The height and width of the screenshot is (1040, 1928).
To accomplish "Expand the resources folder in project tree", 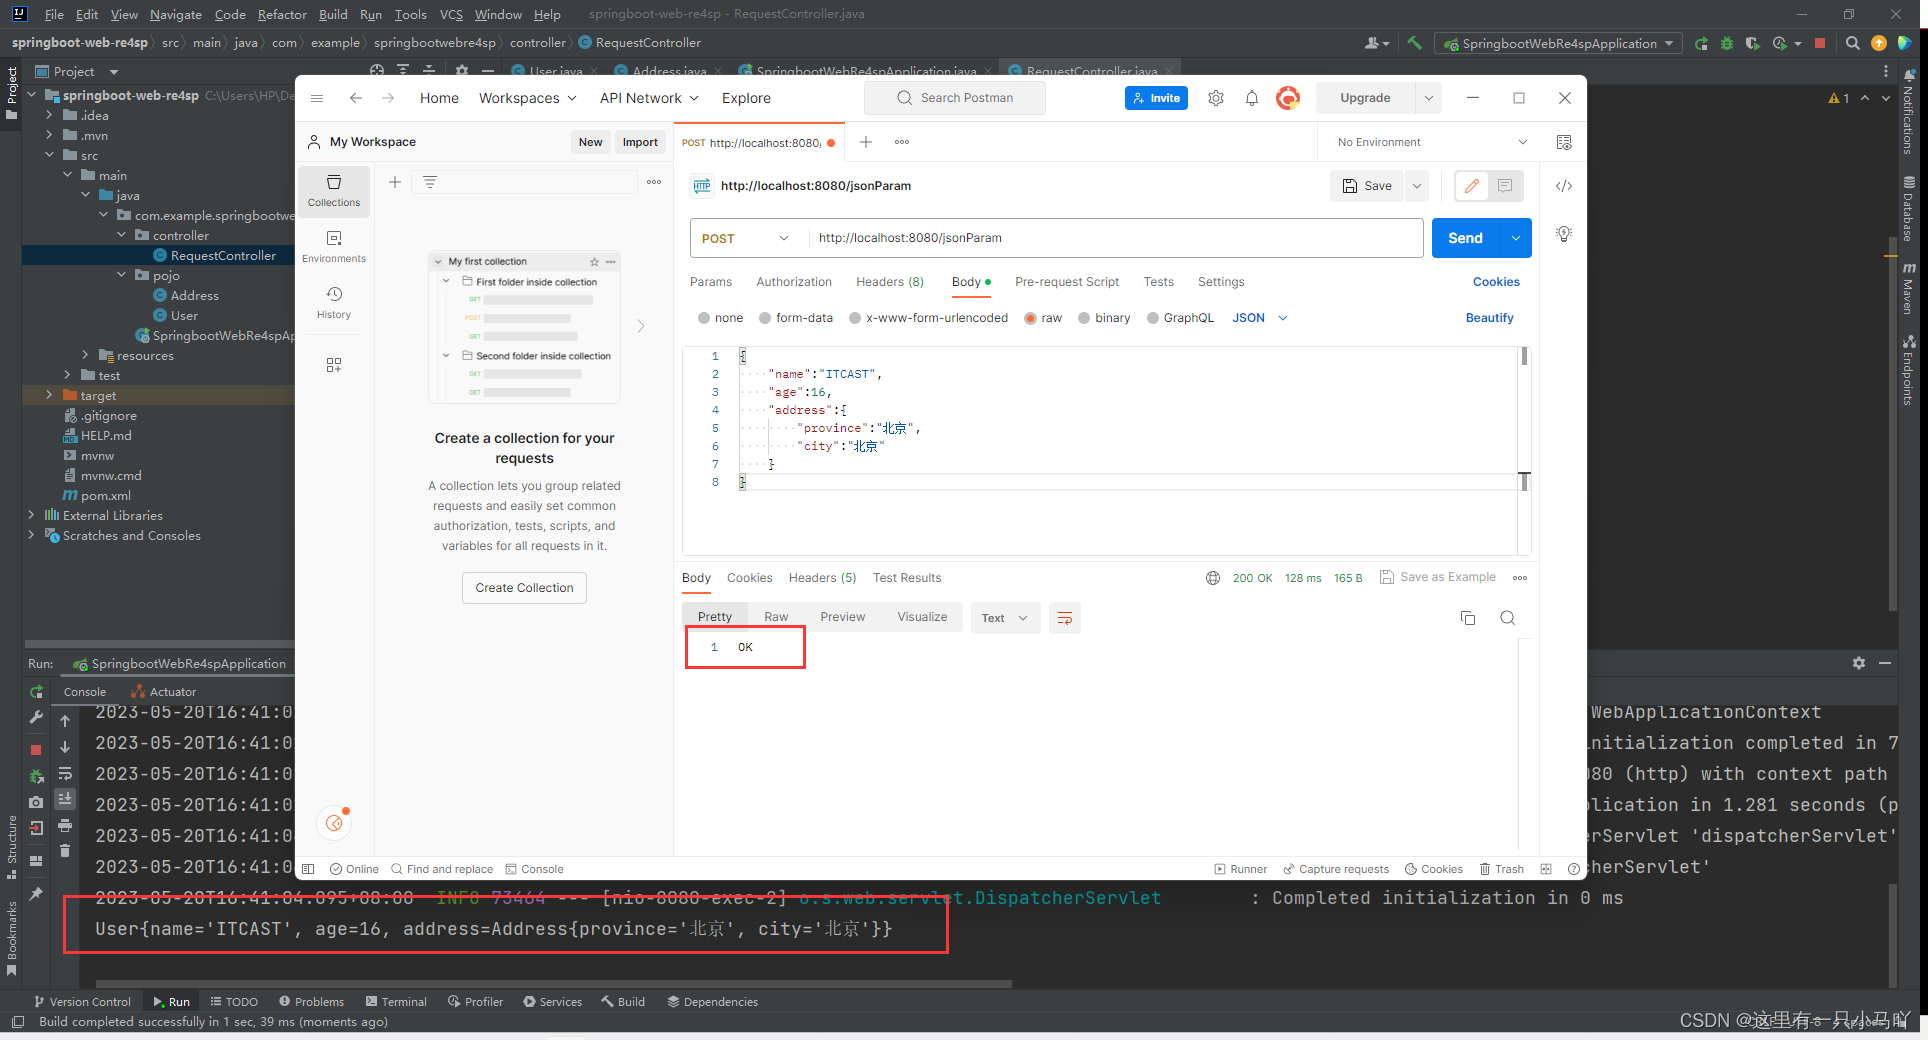I will 85,355.
